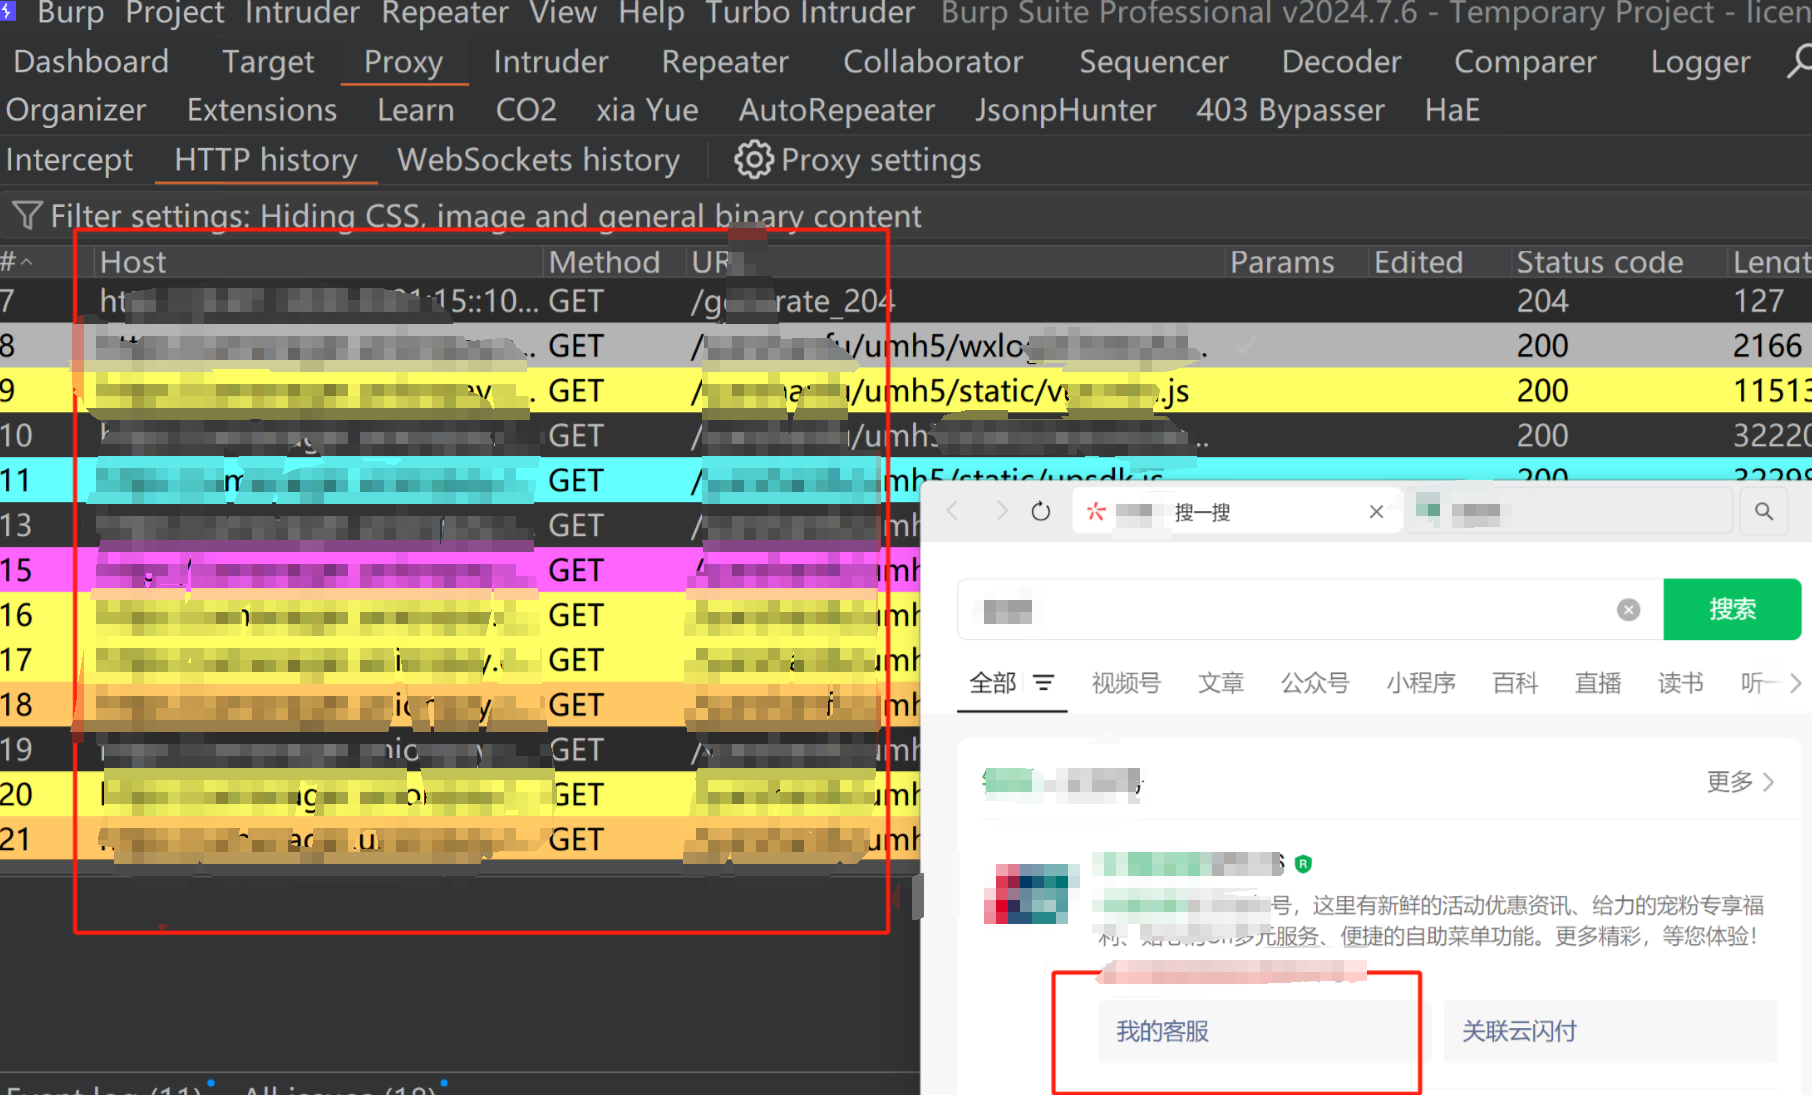Open the View menu

coord(563,13)
